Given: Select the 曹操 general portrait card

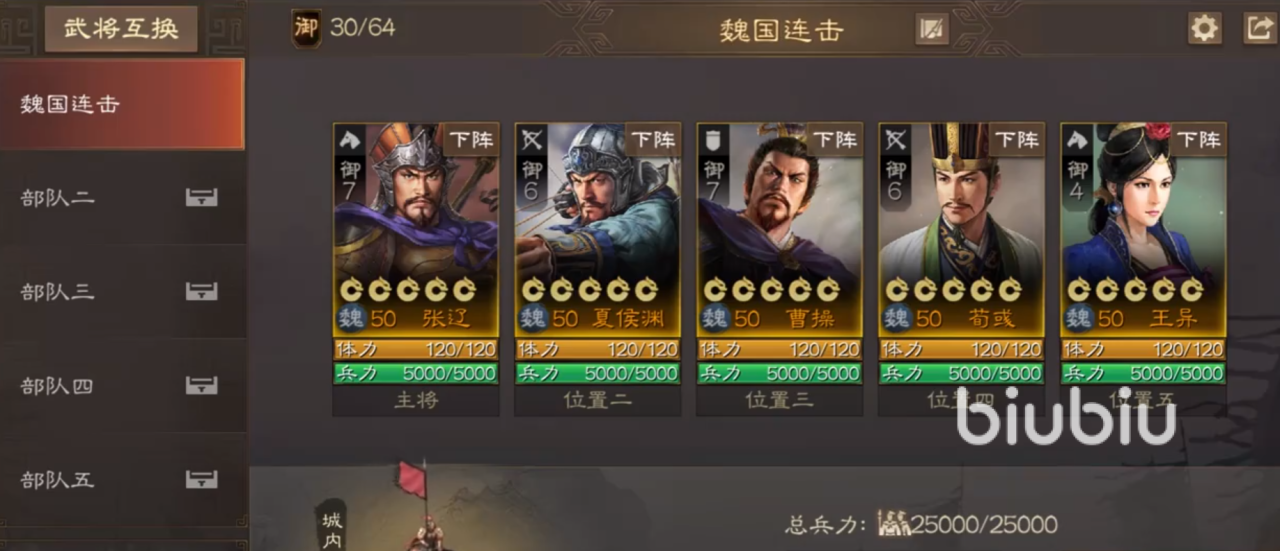Looking at the screenshot, I should coord(780,229).
